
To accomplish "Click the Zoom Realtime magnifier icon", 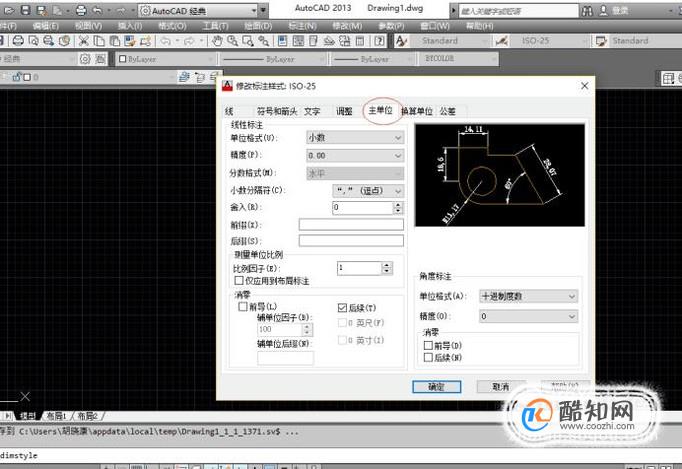I will point(232,41).
